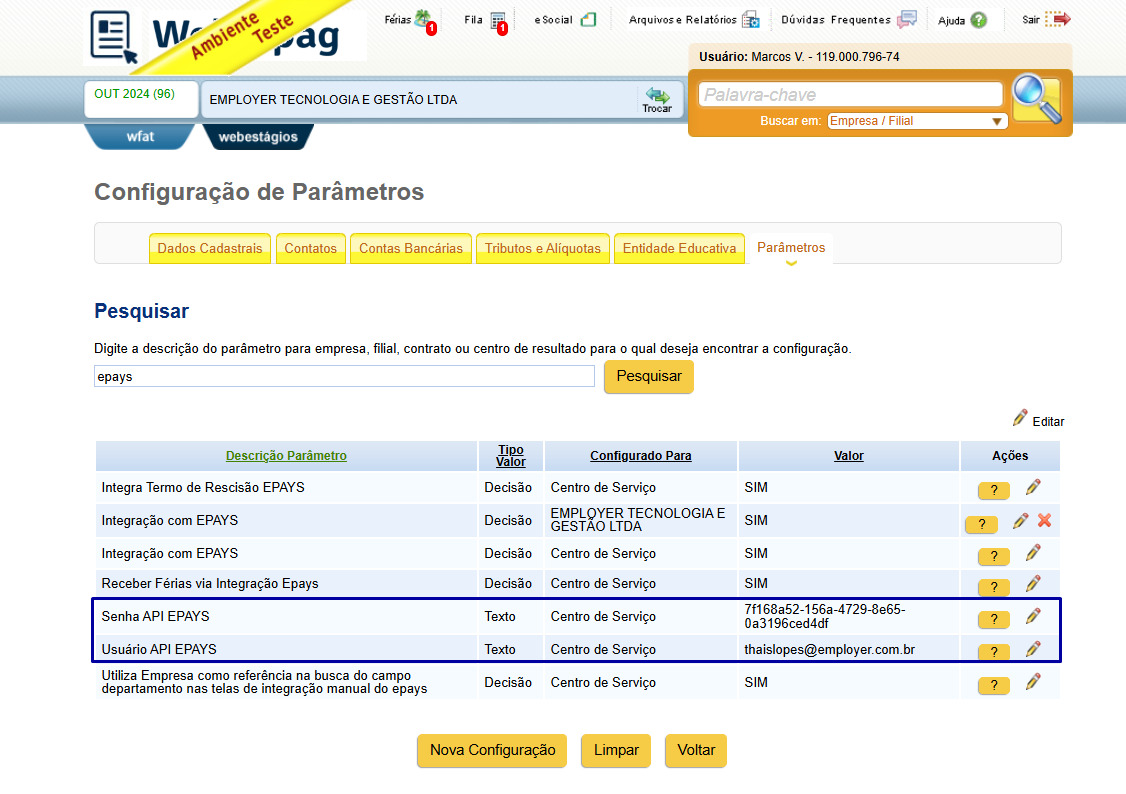
Task: Edit the Senha API EPAYS parameter
Action: coord(1033,616)
